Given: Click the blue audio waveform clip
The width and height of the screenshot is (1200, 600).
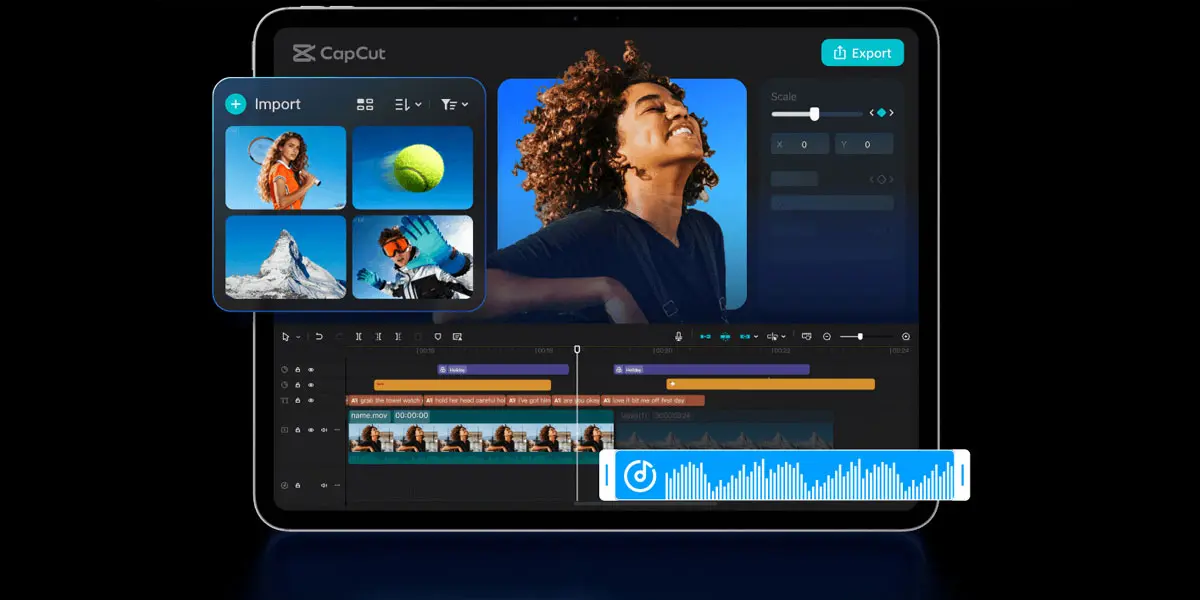Looking at the screenshot, I should coord(785,475).
